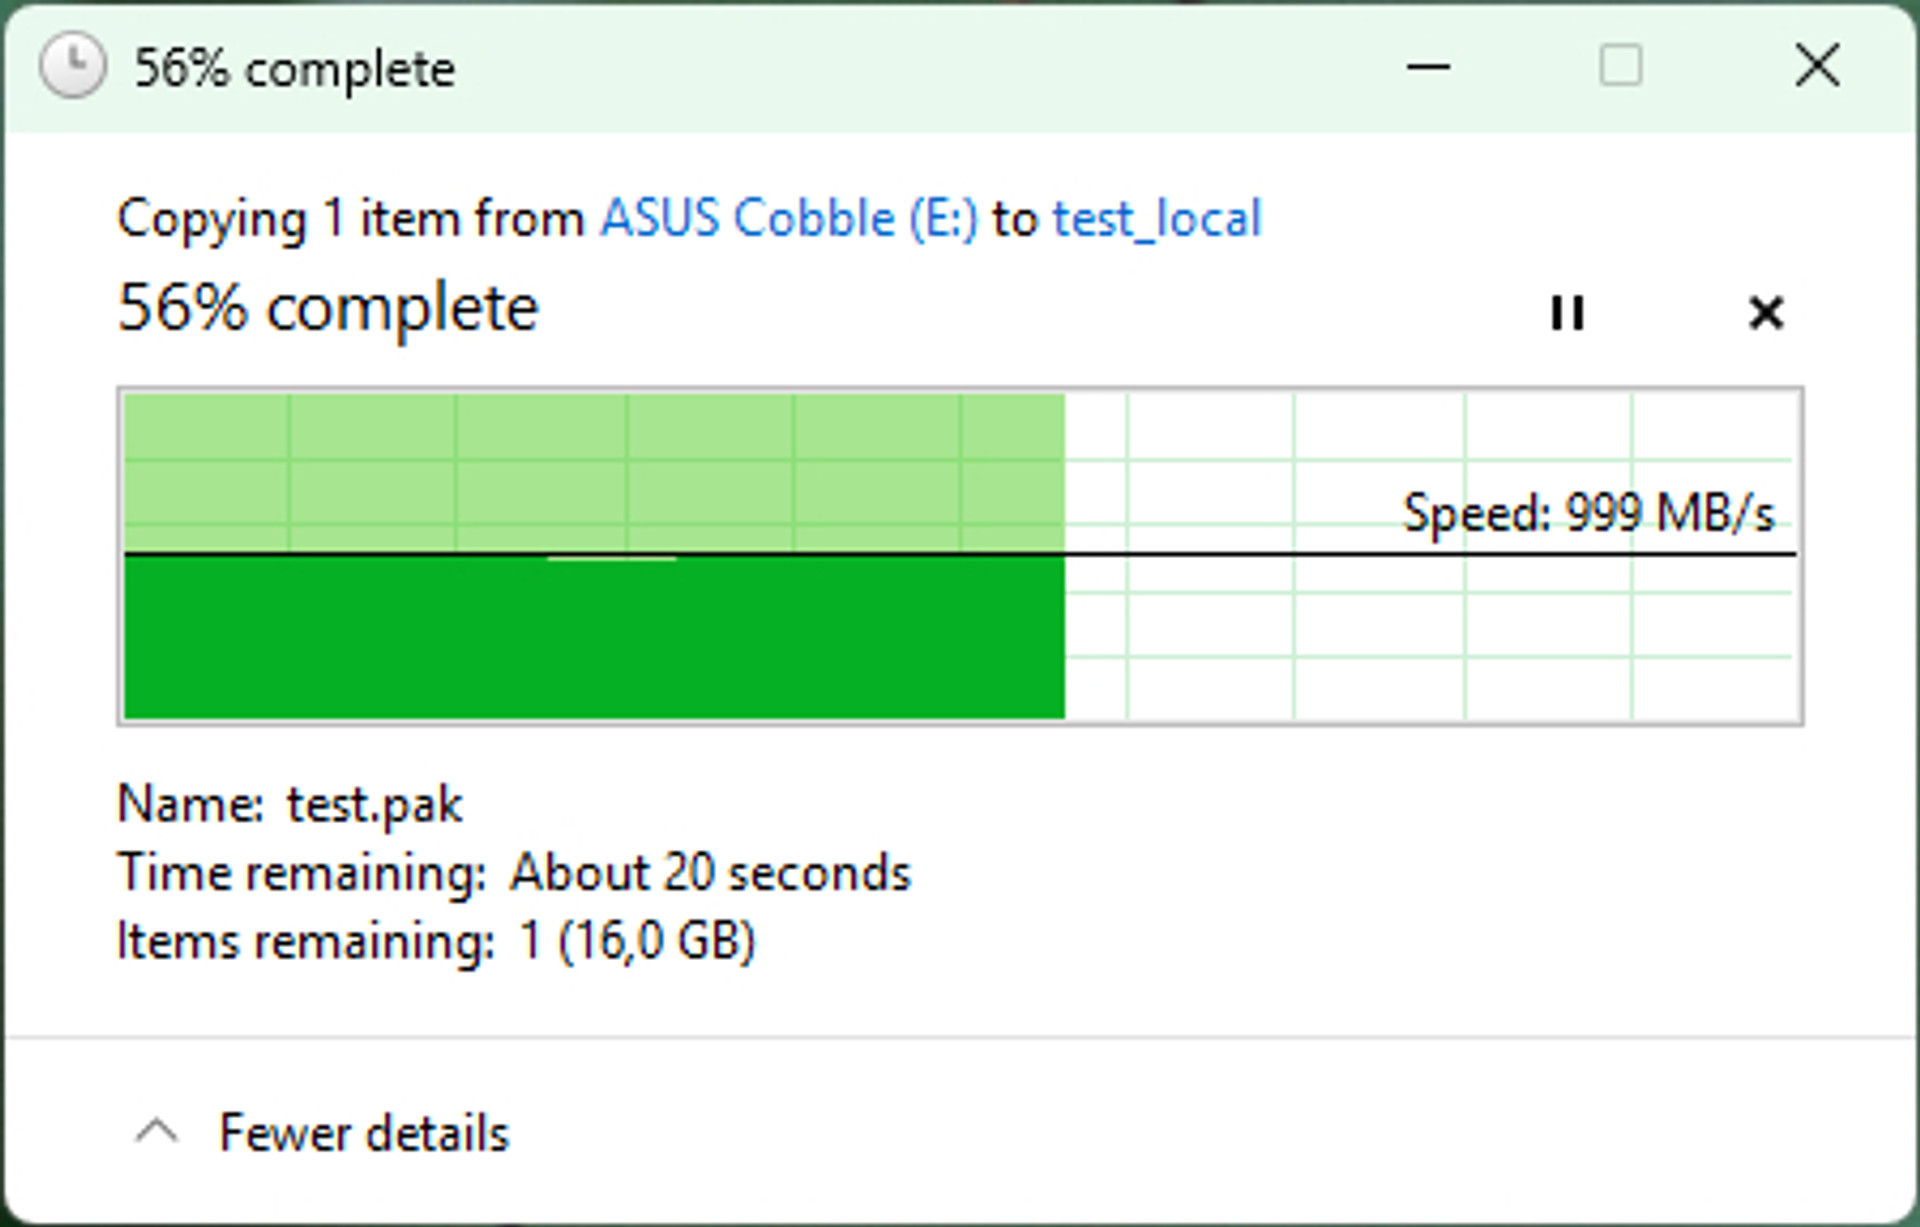
Task: Click the light green upper graph area
Action: click(x=594, y=472)
